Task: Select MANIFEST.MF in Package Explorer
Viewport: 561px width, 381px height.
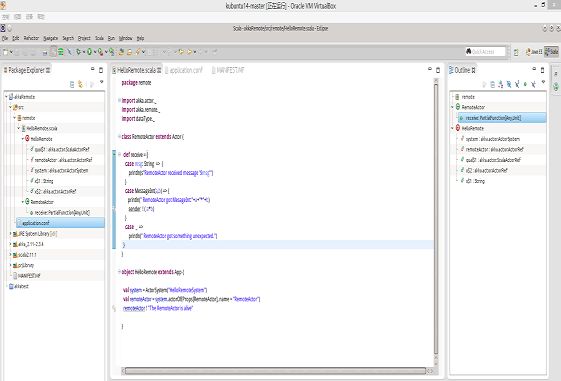Action: [x=29, y=276]
